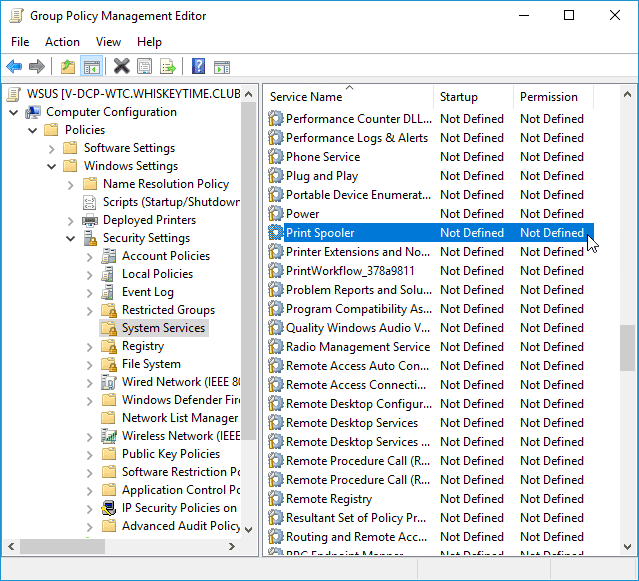639x581 pixels.
Task: Click the IP Security Policies icon
Action: pyautogui.click(x=108, y=508)
